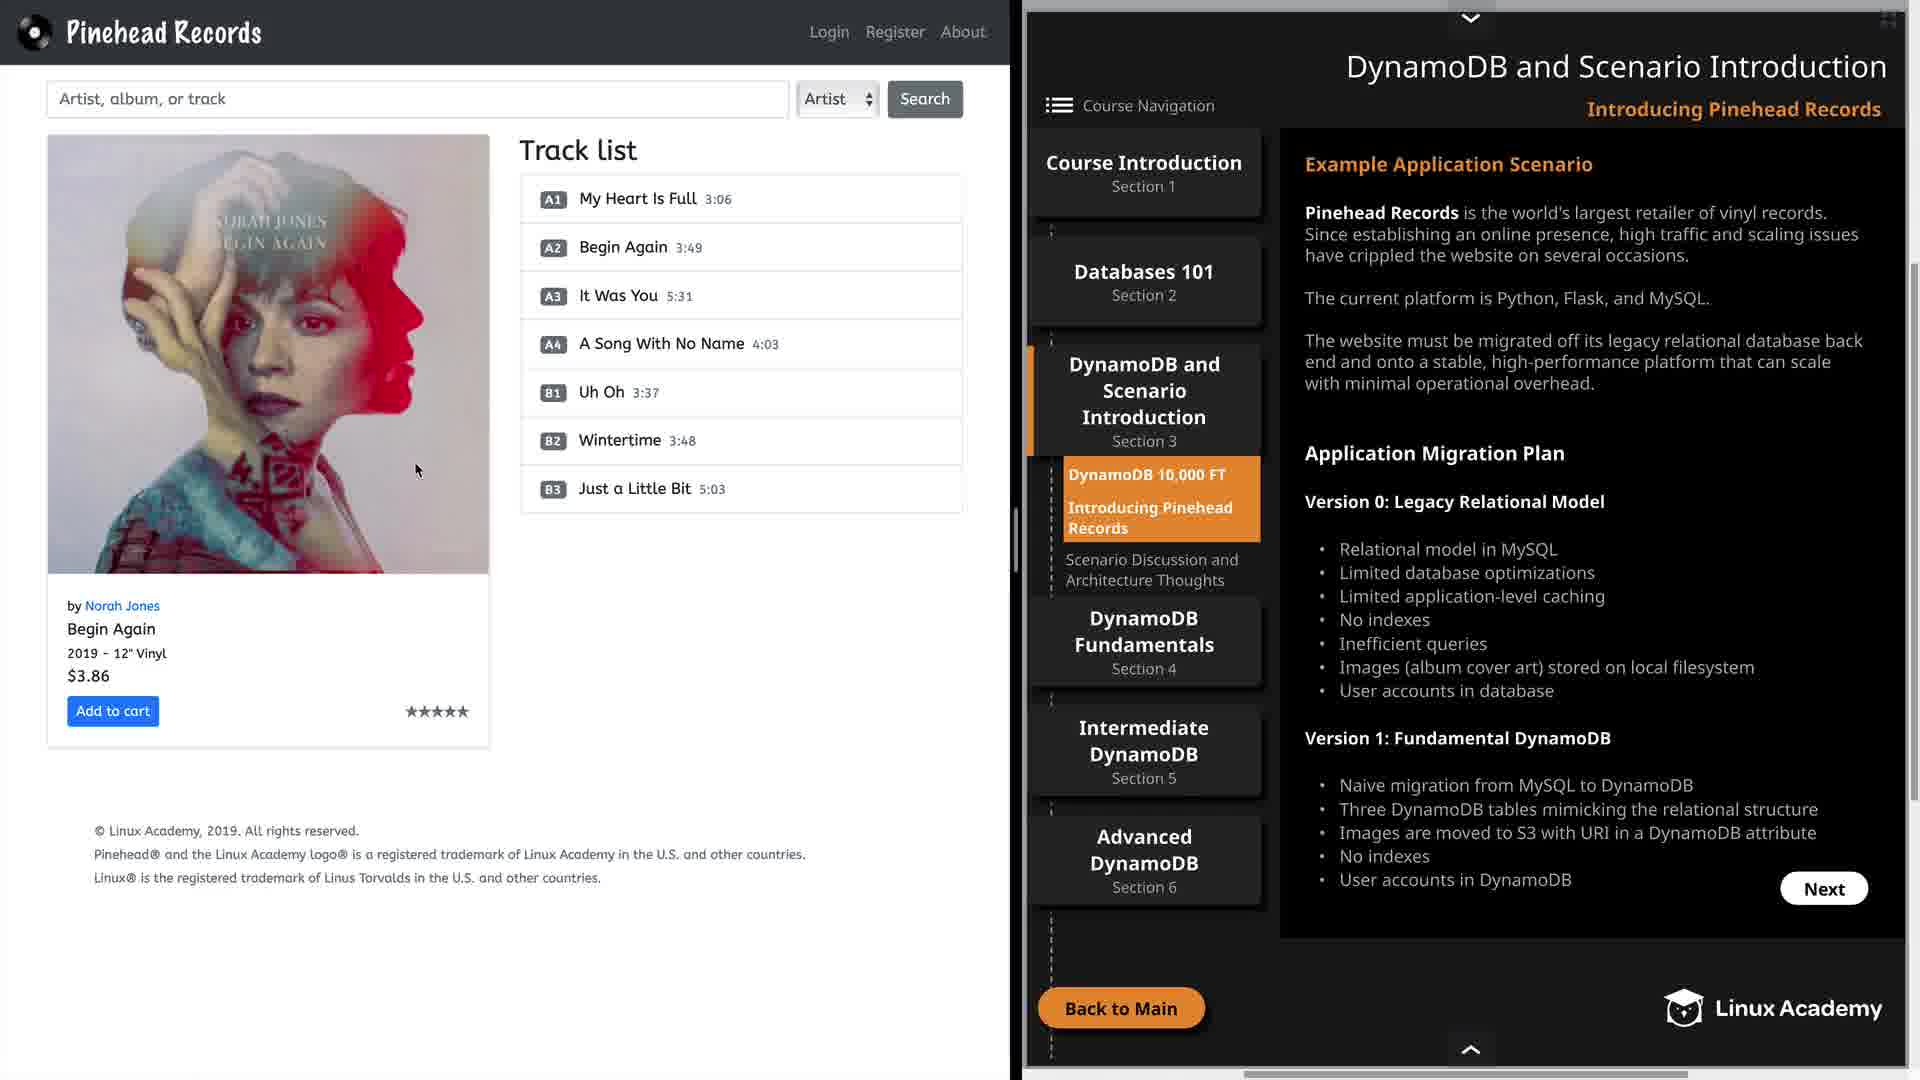Click the A1 track badge

[553, 200]
